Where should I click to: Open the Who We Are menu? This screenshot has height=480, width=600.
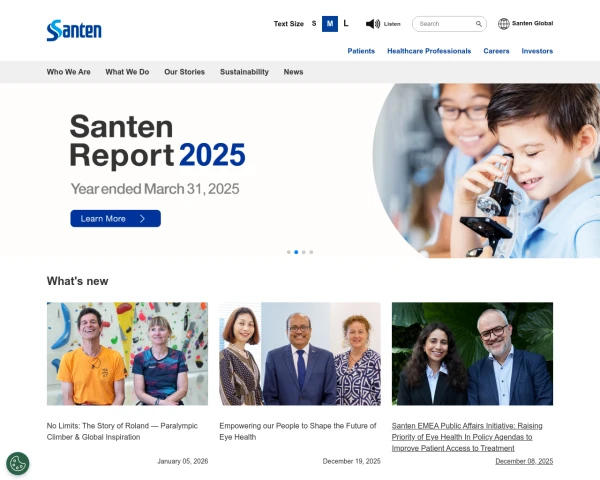(x=68, y=72)
